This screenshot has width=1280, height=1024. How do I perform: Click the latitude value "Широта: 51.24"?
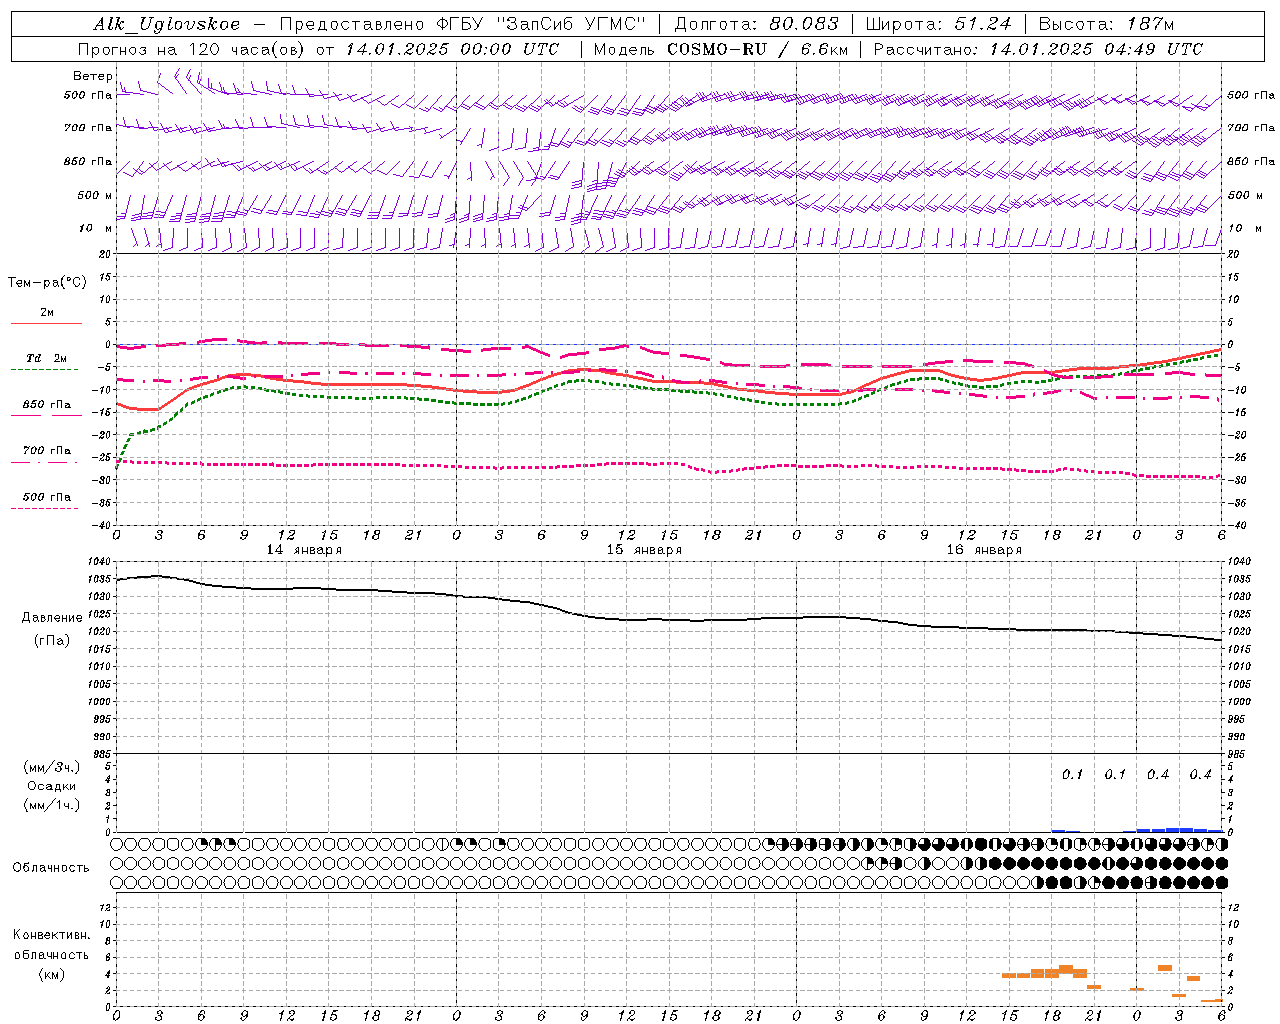(x=939, y=24)
